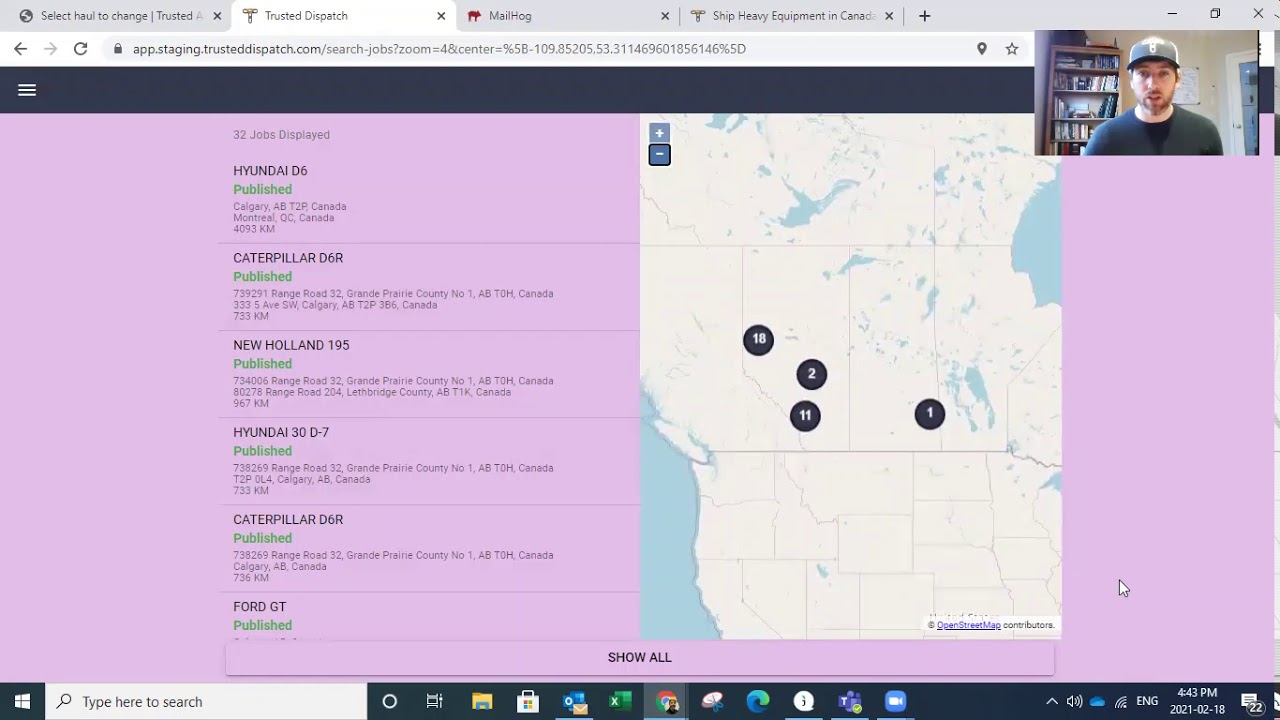Image resolution: width=1280 pixels, height=720 pixels.
Task: Close the MailHog tab
Action: (x=666, y=16)
